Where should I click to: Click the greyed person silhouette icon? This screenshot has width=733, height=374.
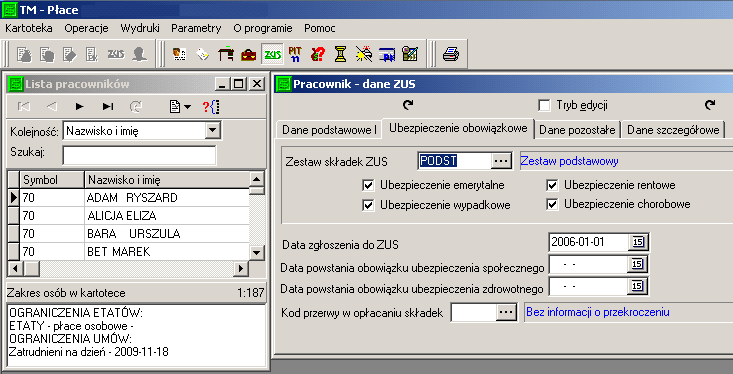139,55
